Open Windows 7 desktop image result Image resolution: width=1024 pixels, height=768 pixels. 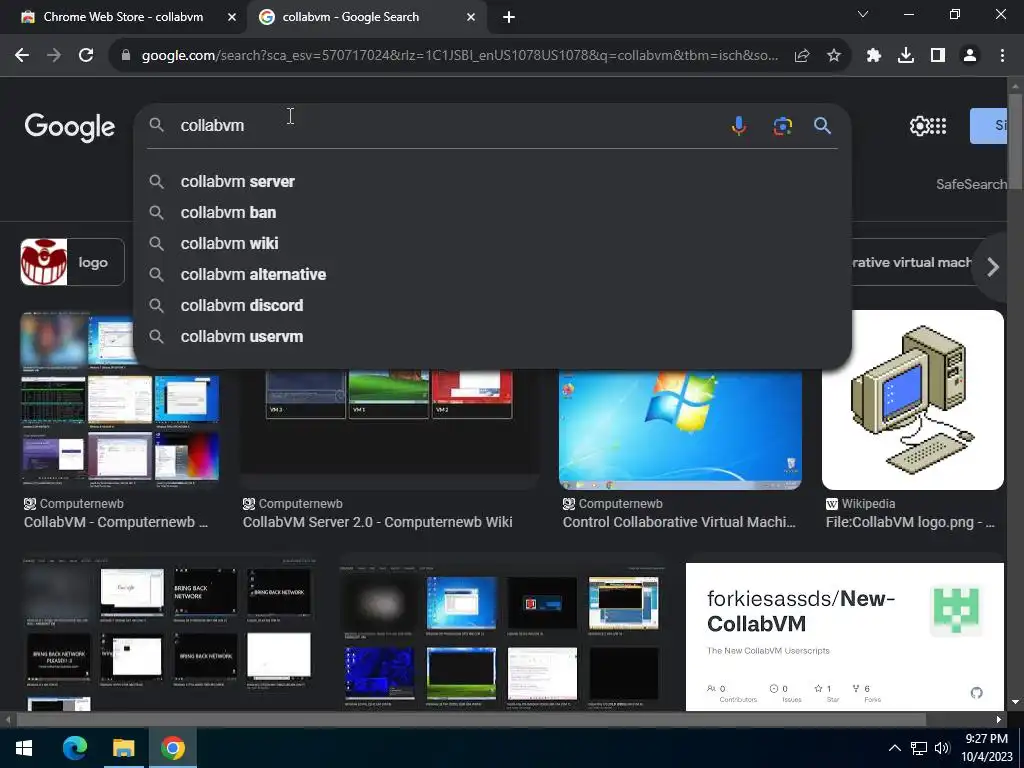tap(680, 428)
